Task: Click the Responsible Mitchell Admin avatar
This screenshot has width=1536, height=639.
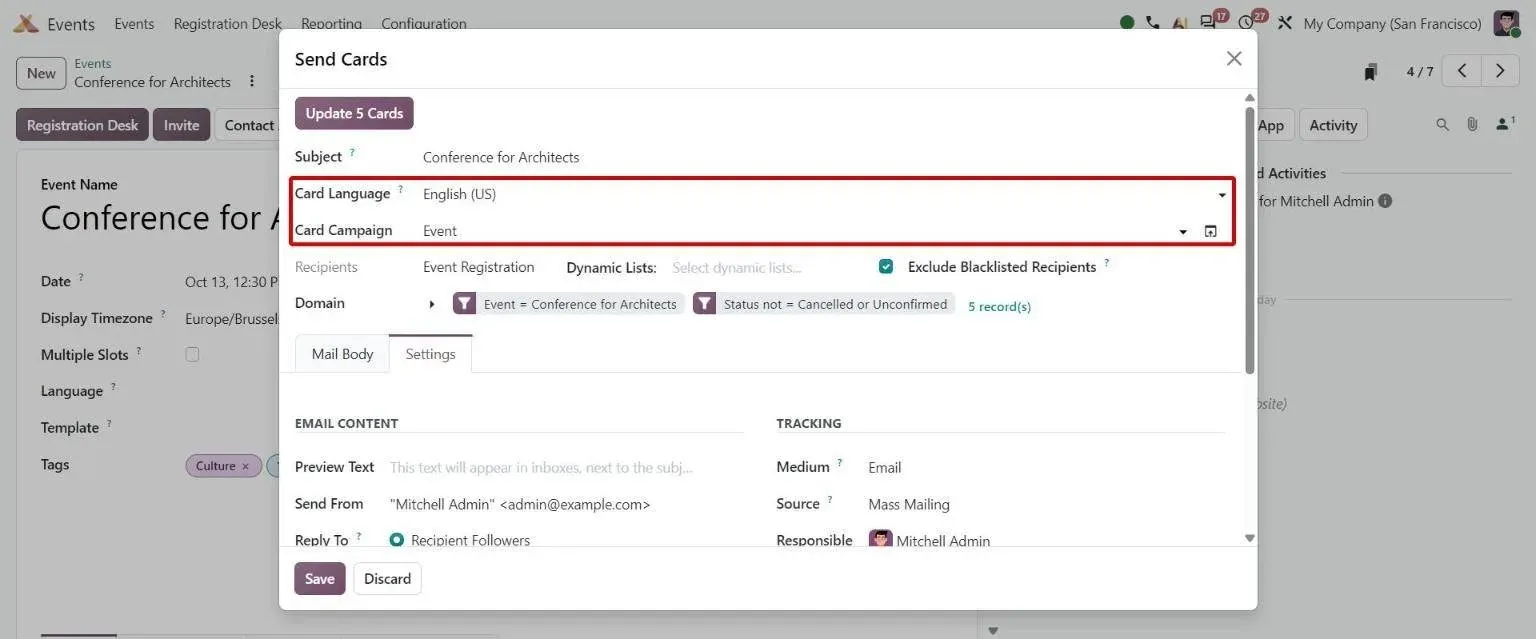Action: click(880, 540)
